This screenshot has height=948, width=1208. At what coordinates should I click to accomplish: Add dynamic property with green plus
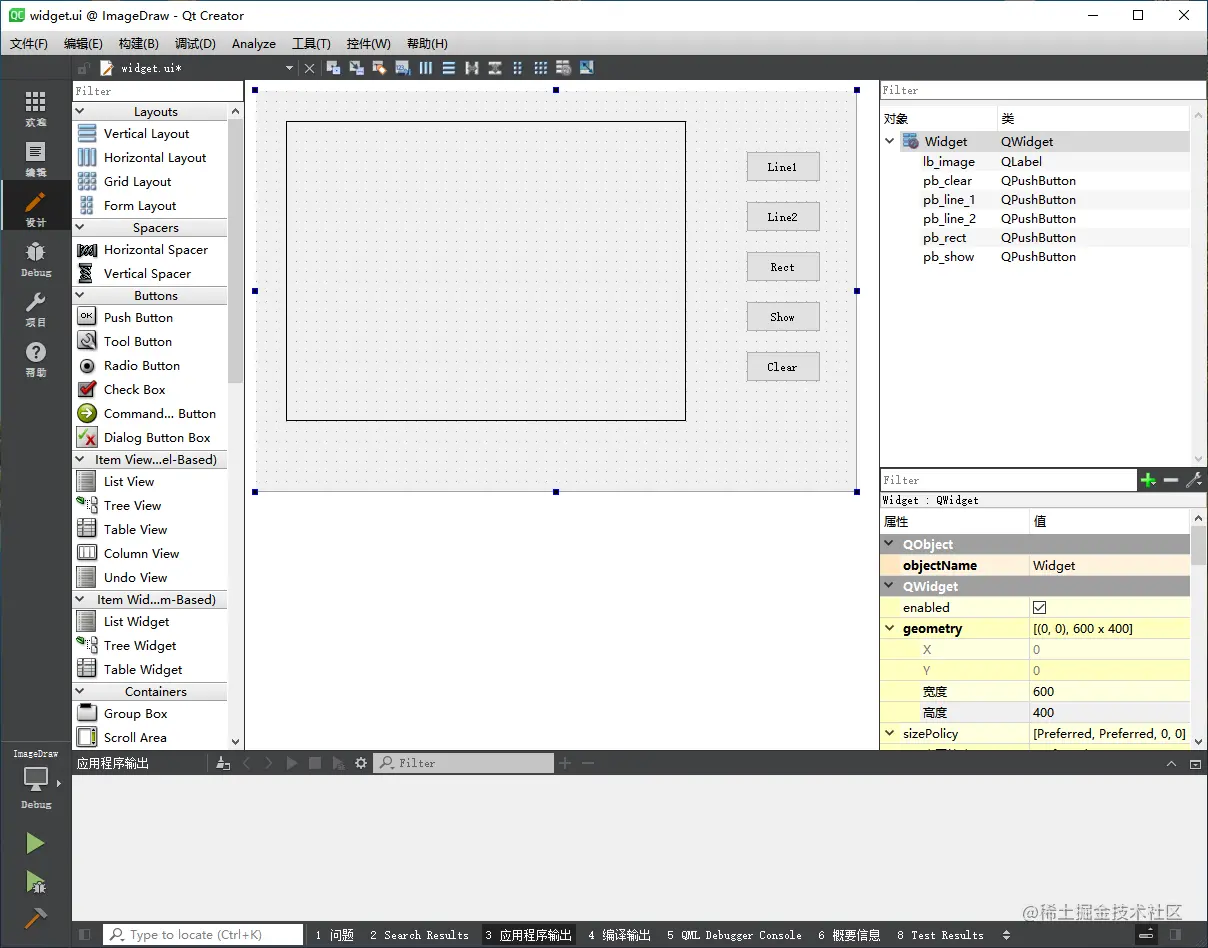[1148, 480]
